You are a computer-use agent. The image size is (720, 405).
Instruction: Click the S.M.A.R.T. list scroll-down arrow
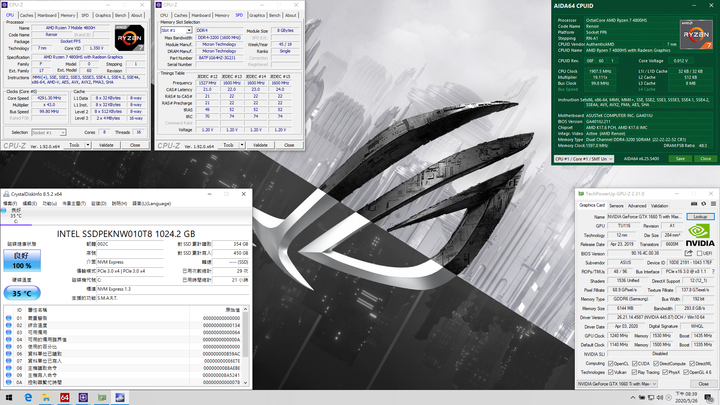click(245, 382)
